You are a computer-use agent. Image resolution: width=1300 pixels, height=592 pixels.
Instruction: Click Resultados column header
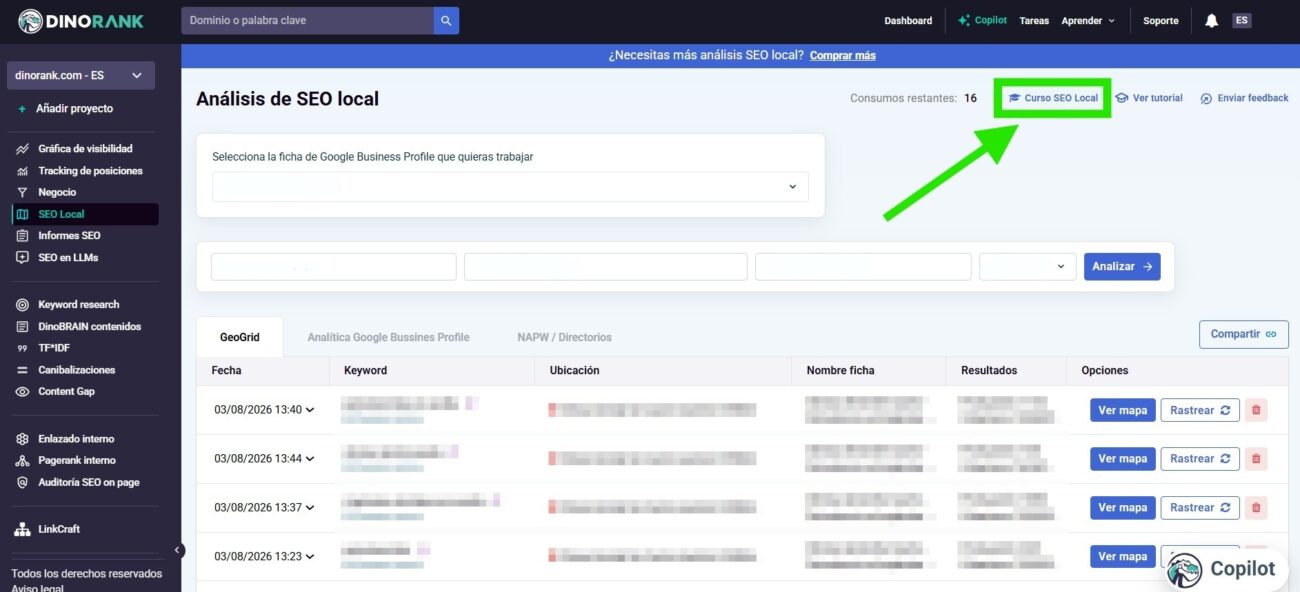[989, 370]
